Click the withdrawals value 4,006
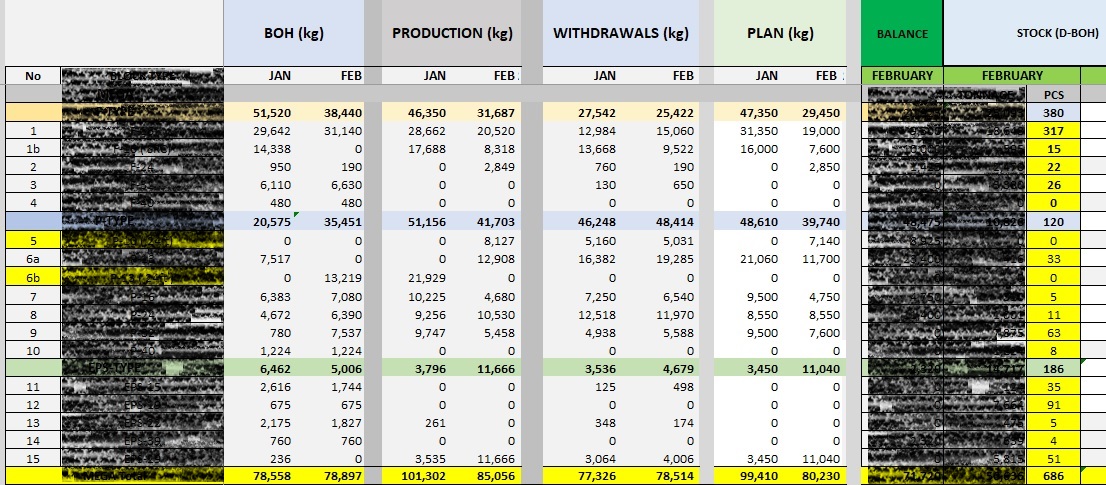The height and width of the screenshot is (485, 1106). (677, 460)
